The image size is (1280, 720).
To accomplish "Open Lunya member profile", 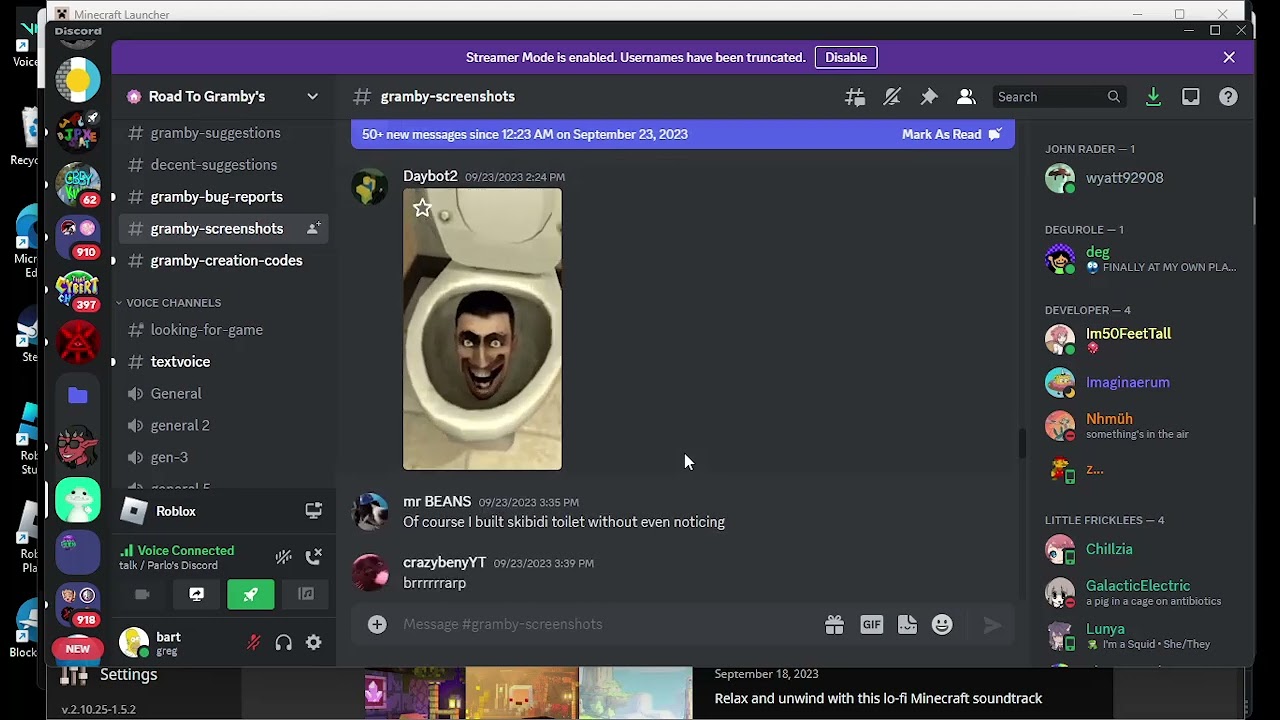I will (x=1142, y=635).
